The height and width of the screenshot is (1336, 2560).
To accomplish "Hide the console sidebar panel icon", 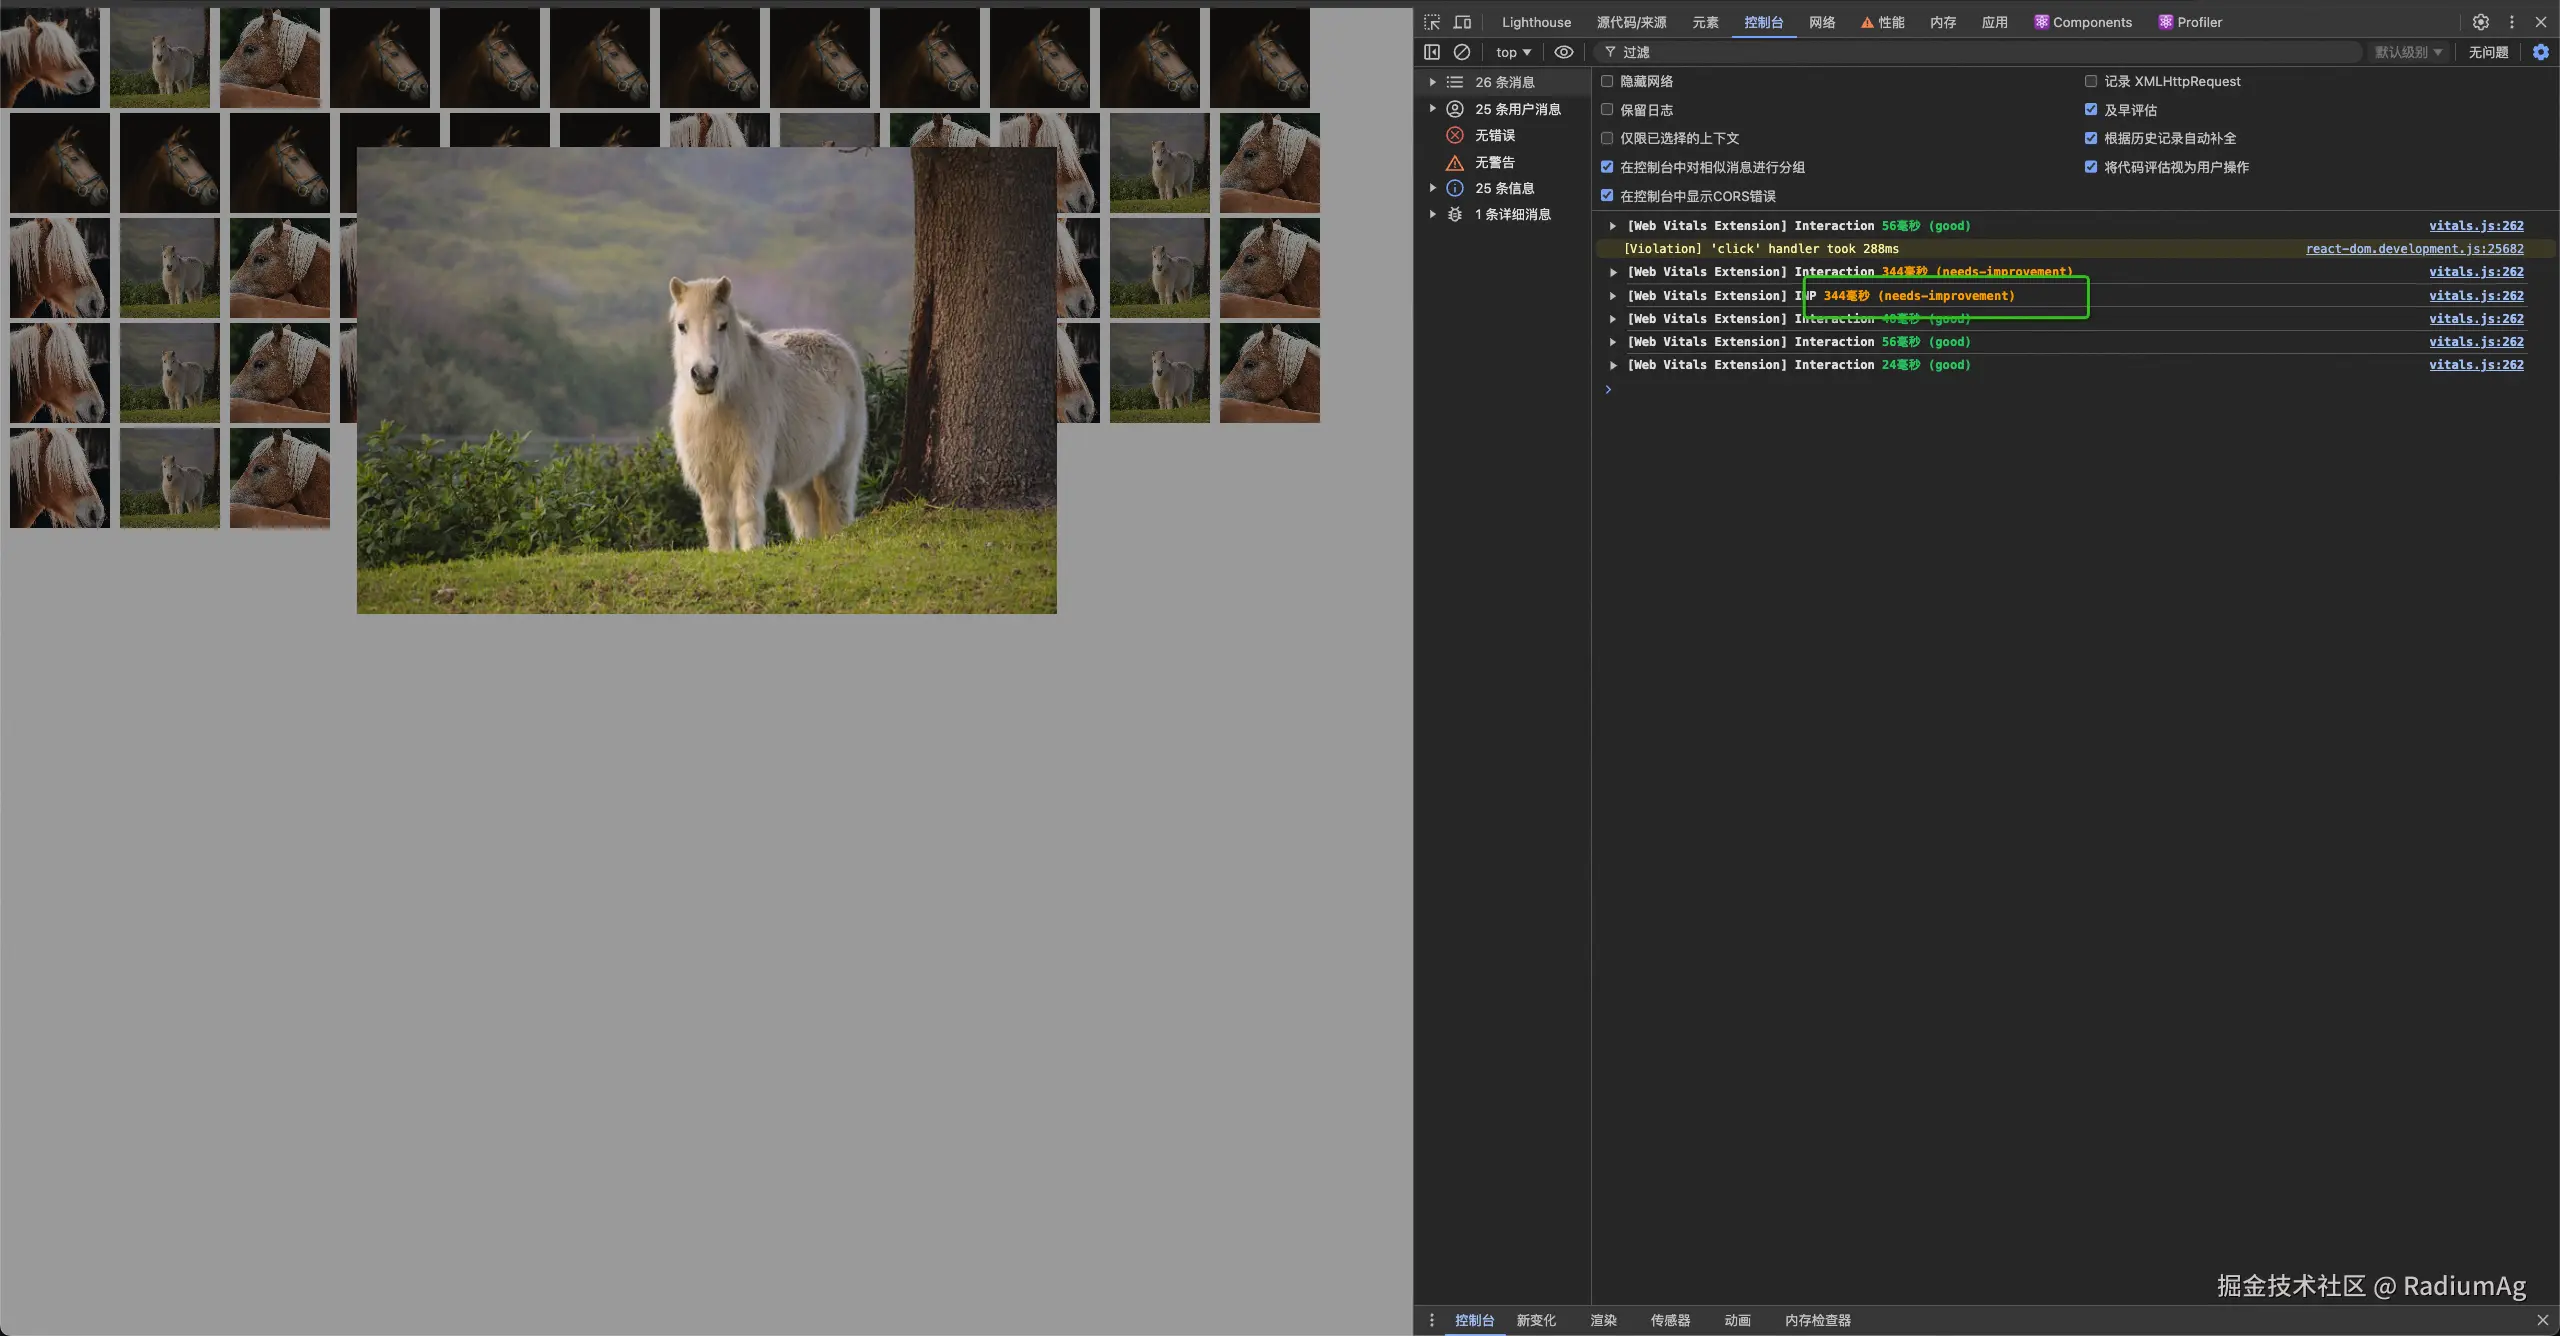I will click(1432, 52).
